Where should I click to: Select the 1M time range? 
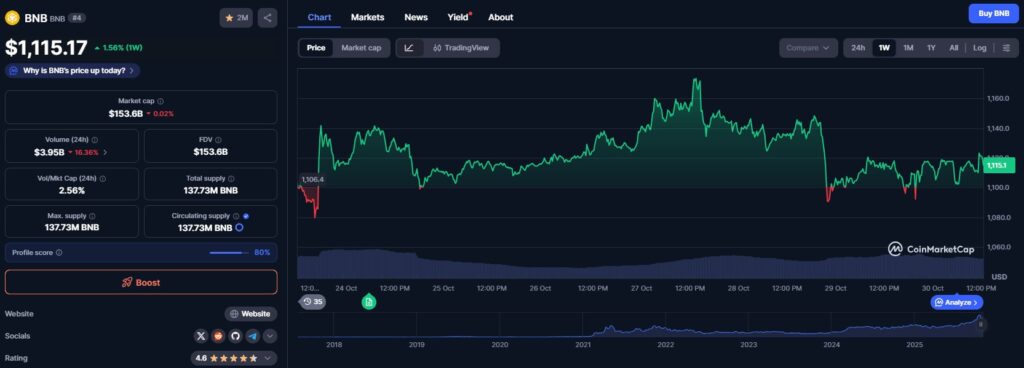908,48
